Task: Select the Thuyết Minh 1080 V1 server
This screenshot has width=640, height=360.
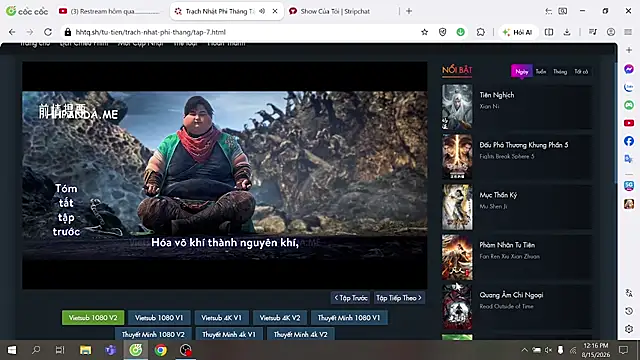Action: [349, 318]
